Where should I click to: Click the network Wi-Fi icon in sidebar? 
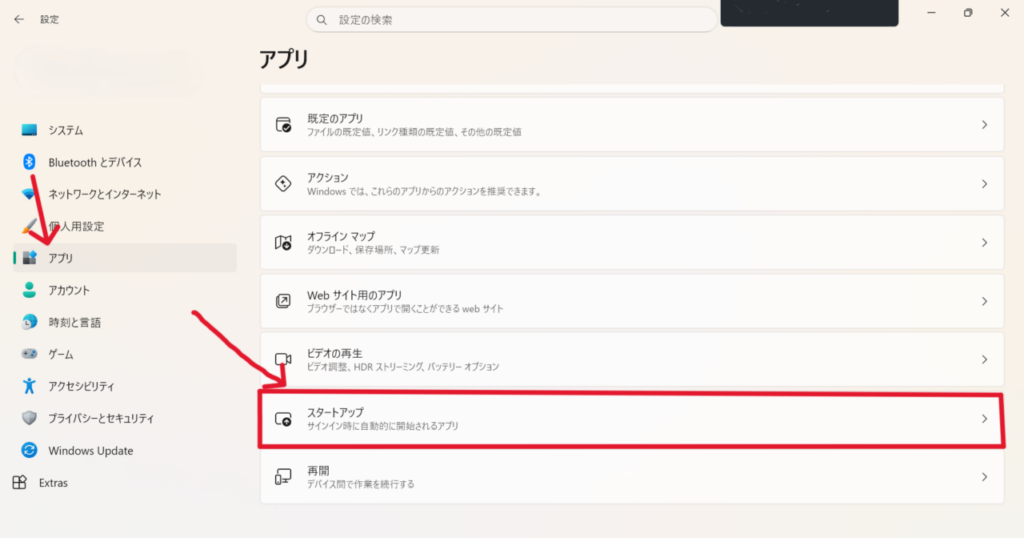pos(29,194)
